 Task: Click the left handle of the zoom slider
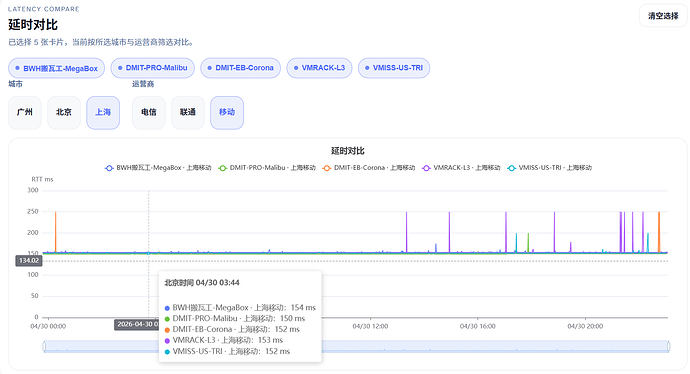click(44, 347)
